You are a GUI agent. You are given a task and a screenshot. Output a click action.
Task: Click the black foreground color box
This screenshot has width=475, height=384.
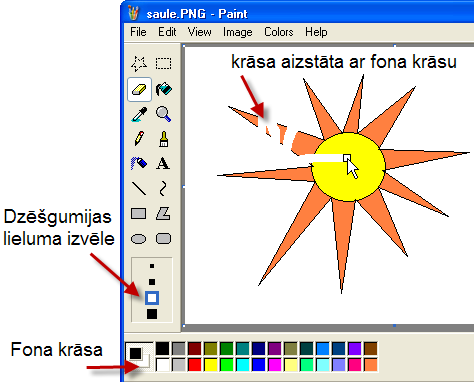pos(135,353)
